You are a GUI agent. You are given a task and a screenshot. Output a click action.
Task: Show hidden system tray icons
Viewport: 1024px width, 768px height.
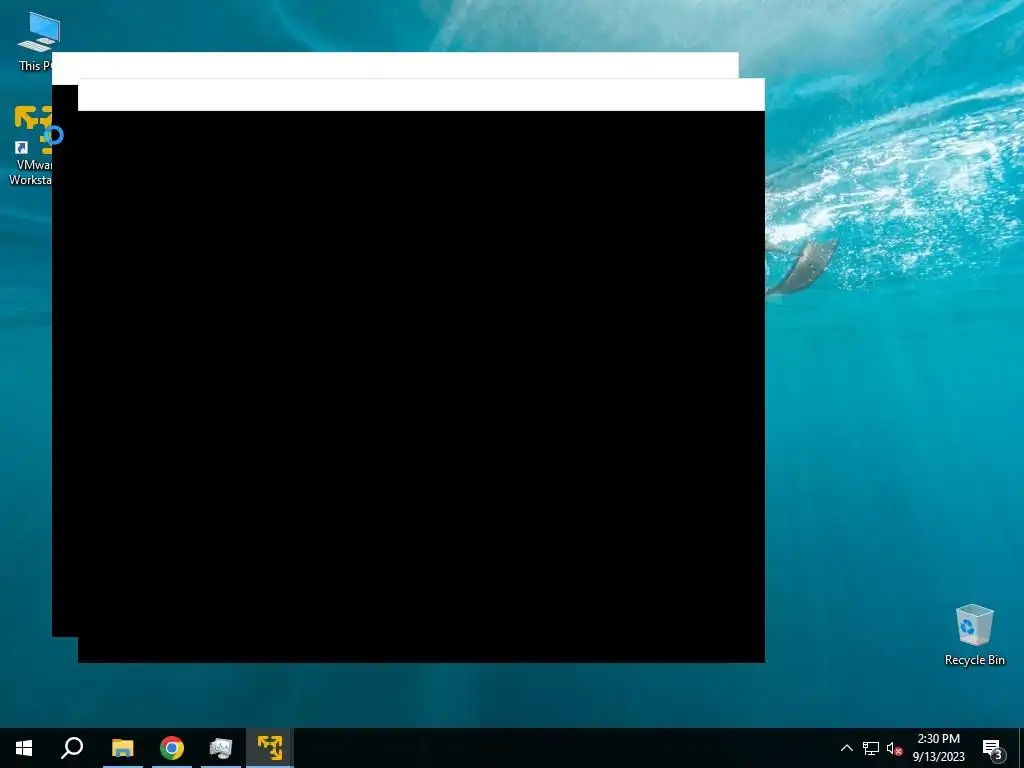tap(846, 748)
